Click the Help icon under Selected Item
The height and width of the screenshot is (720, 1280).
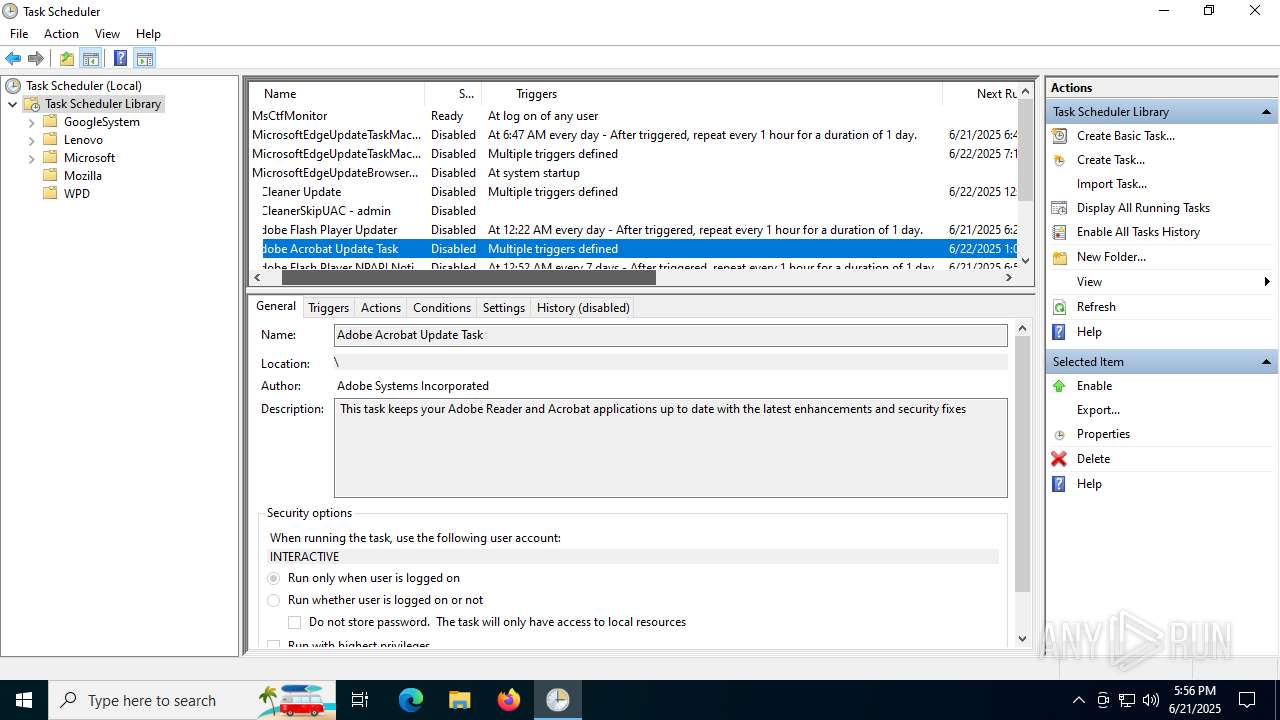click(x=1060, y=484)
